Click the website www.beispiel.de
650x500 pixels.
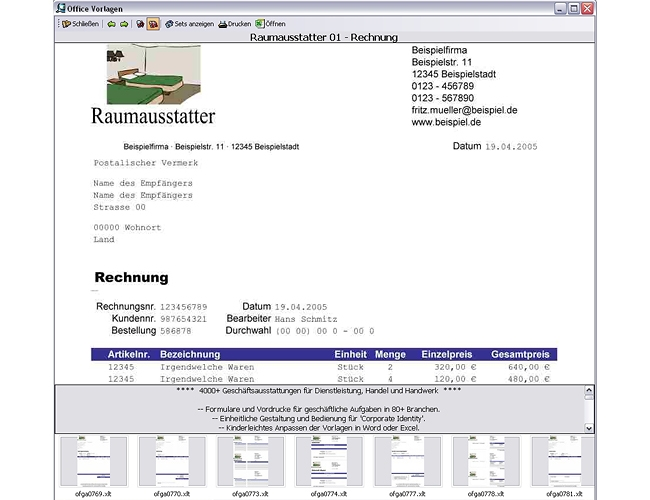pyautogui.click(x=446, y=122)
